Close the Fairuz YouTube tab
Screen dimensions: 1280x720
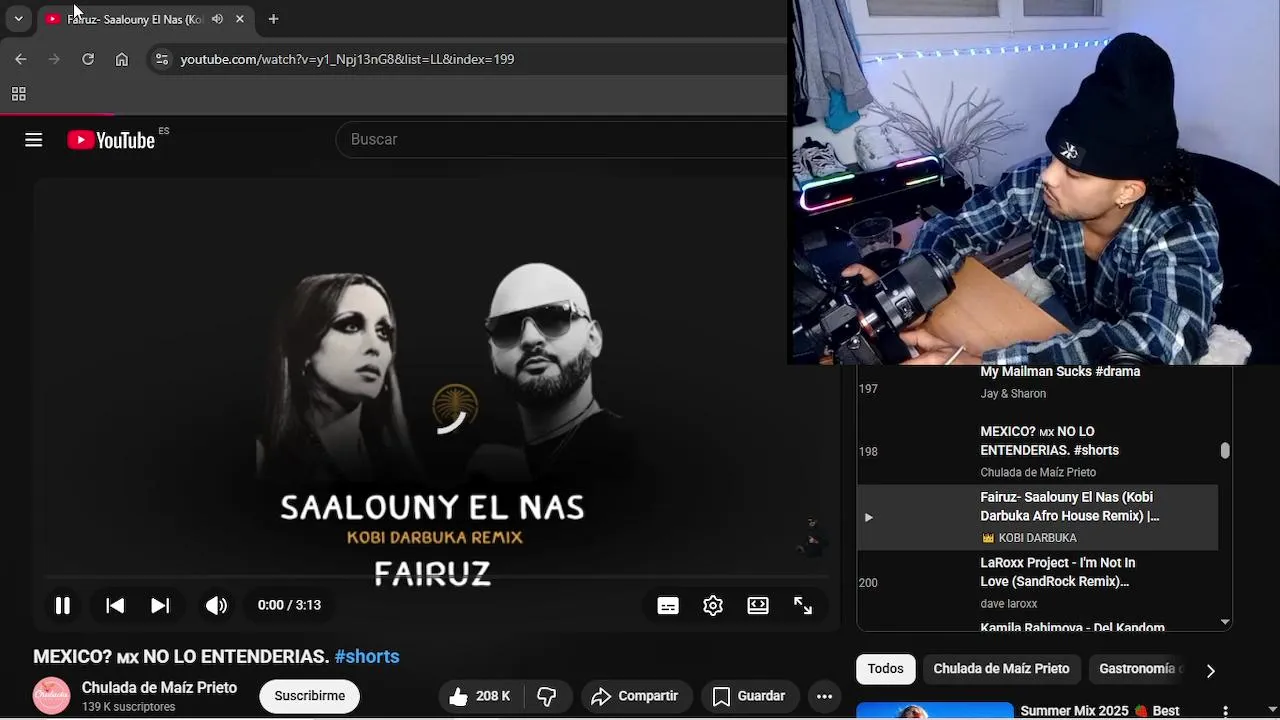(x=240, y=19)
